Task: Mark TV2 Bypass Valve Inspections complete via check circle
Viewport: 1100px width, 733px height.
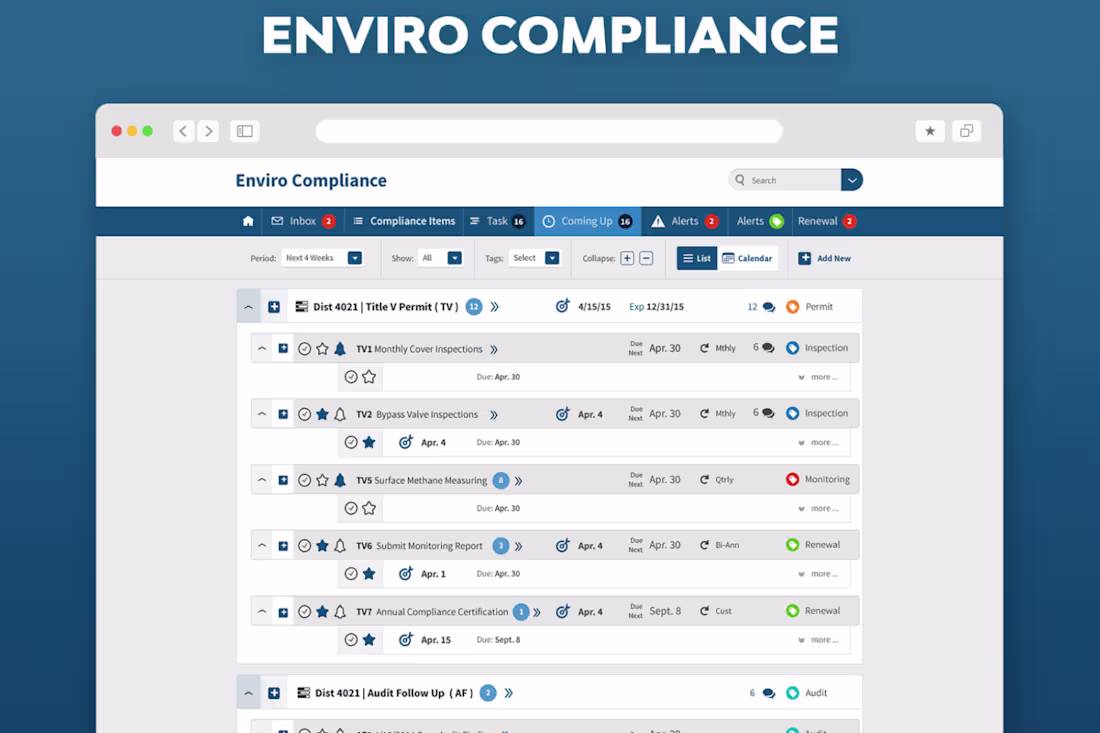Action: coord(304,413)
